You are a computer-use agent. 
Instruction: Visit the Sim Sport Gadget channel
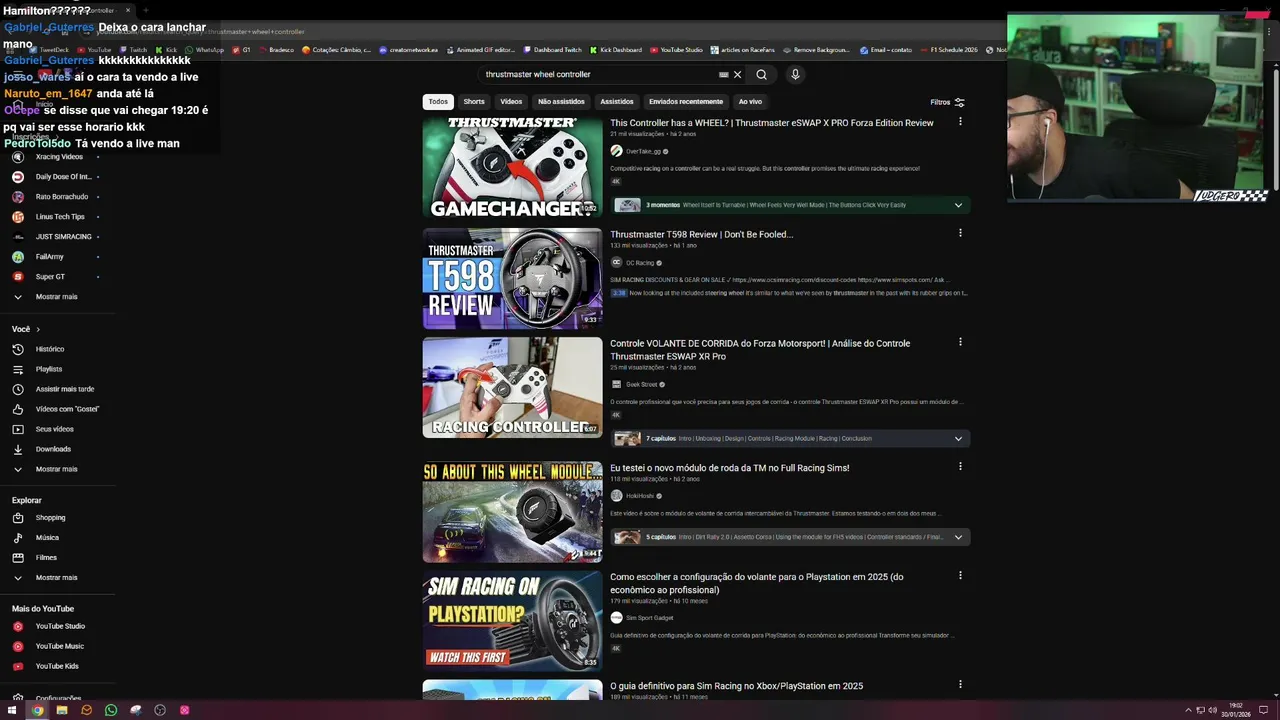(650, 617)
